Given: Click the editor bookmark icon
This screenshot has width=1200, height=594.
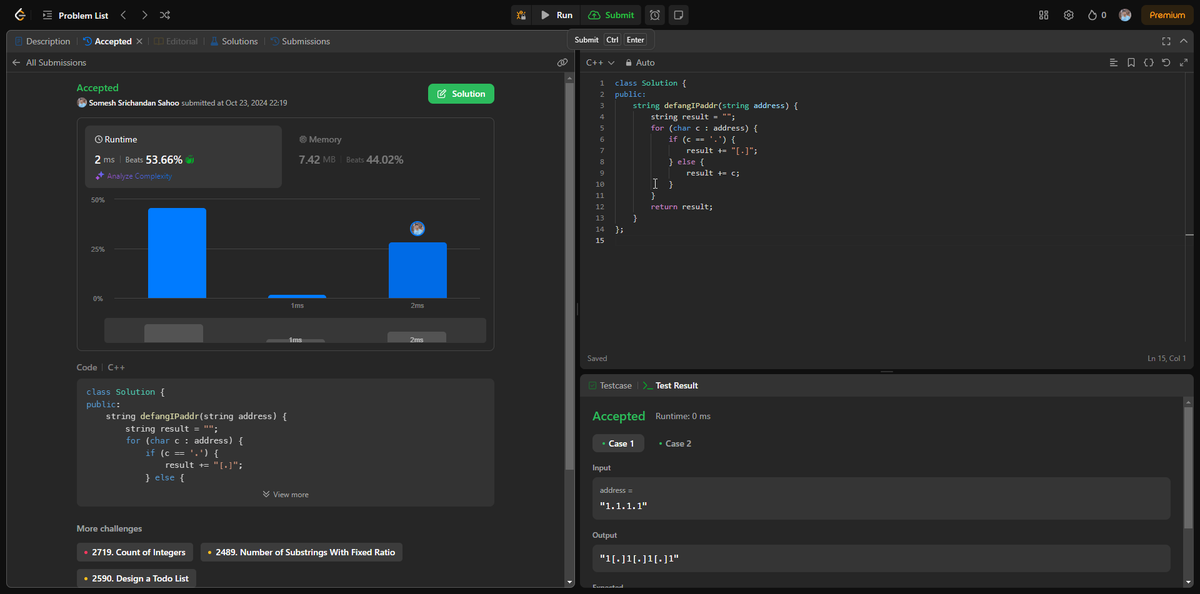Looking at the screenshot, I should click(x=1131, y=62).
